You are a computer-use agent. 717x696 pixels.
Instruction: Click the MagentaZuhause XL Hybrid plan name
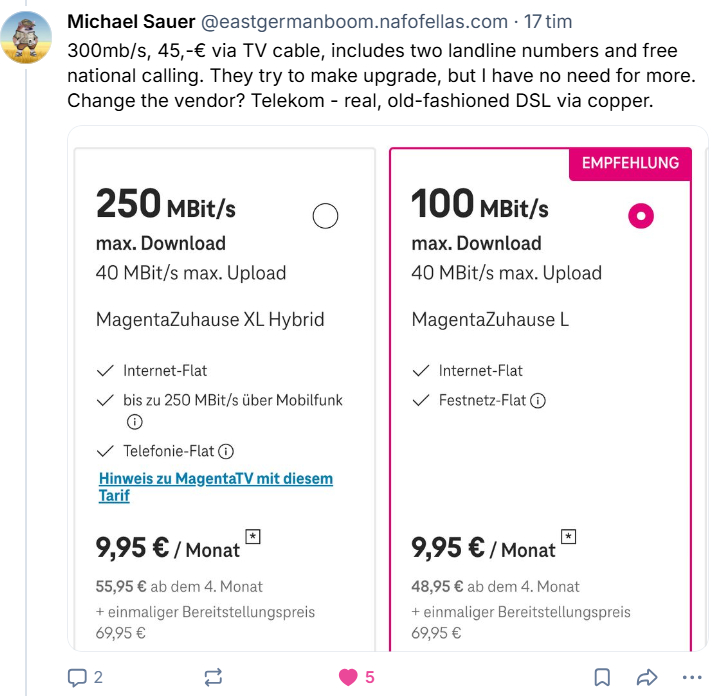[x=210, y=320]
